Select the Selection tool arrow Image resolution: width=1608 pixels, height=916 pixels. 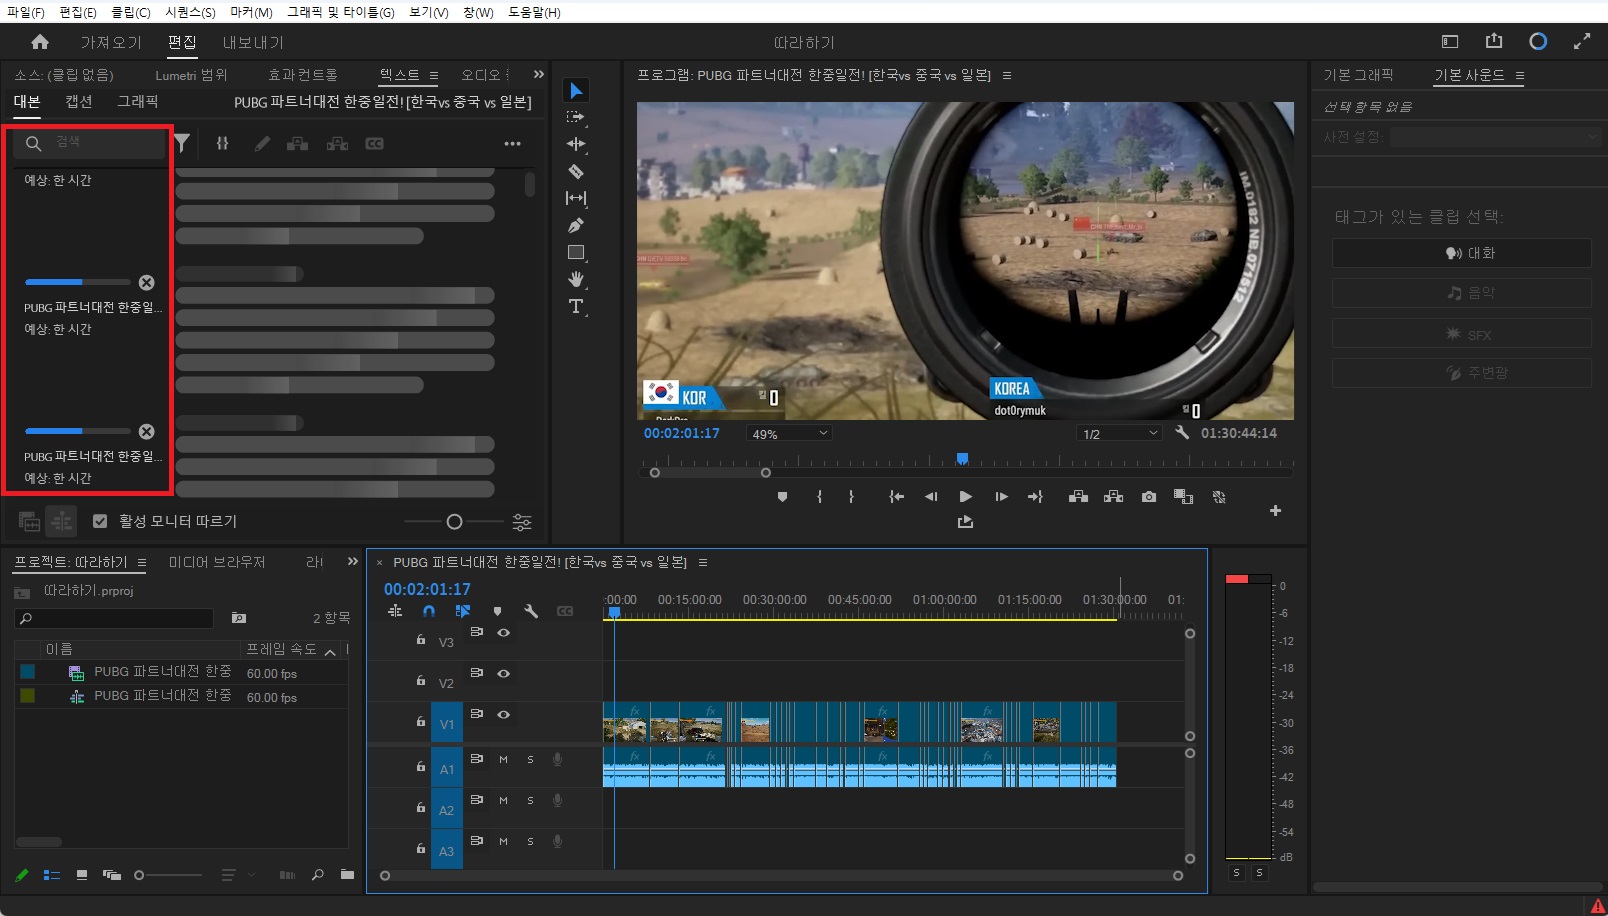click(x=576, y=91)
